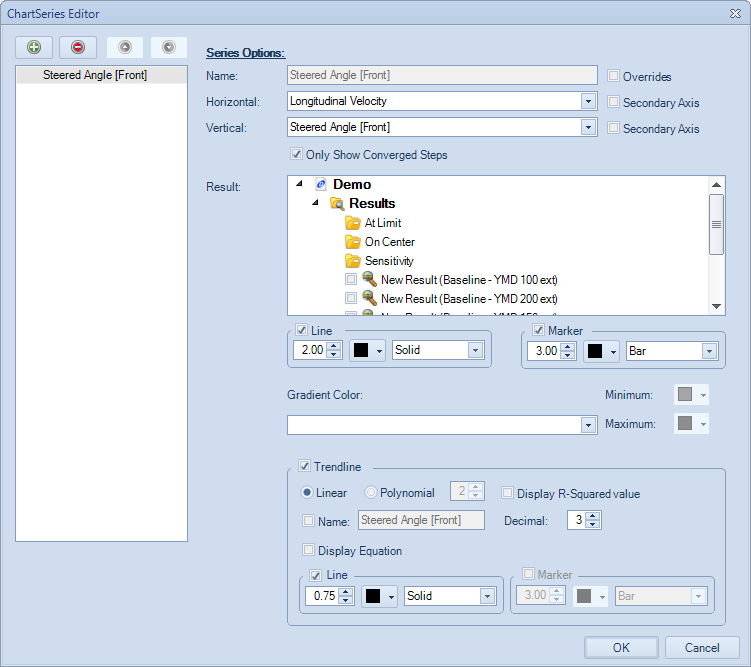751x667 pixels.
Task: Click OK to confirm series
Action: [x=621, y=648]
